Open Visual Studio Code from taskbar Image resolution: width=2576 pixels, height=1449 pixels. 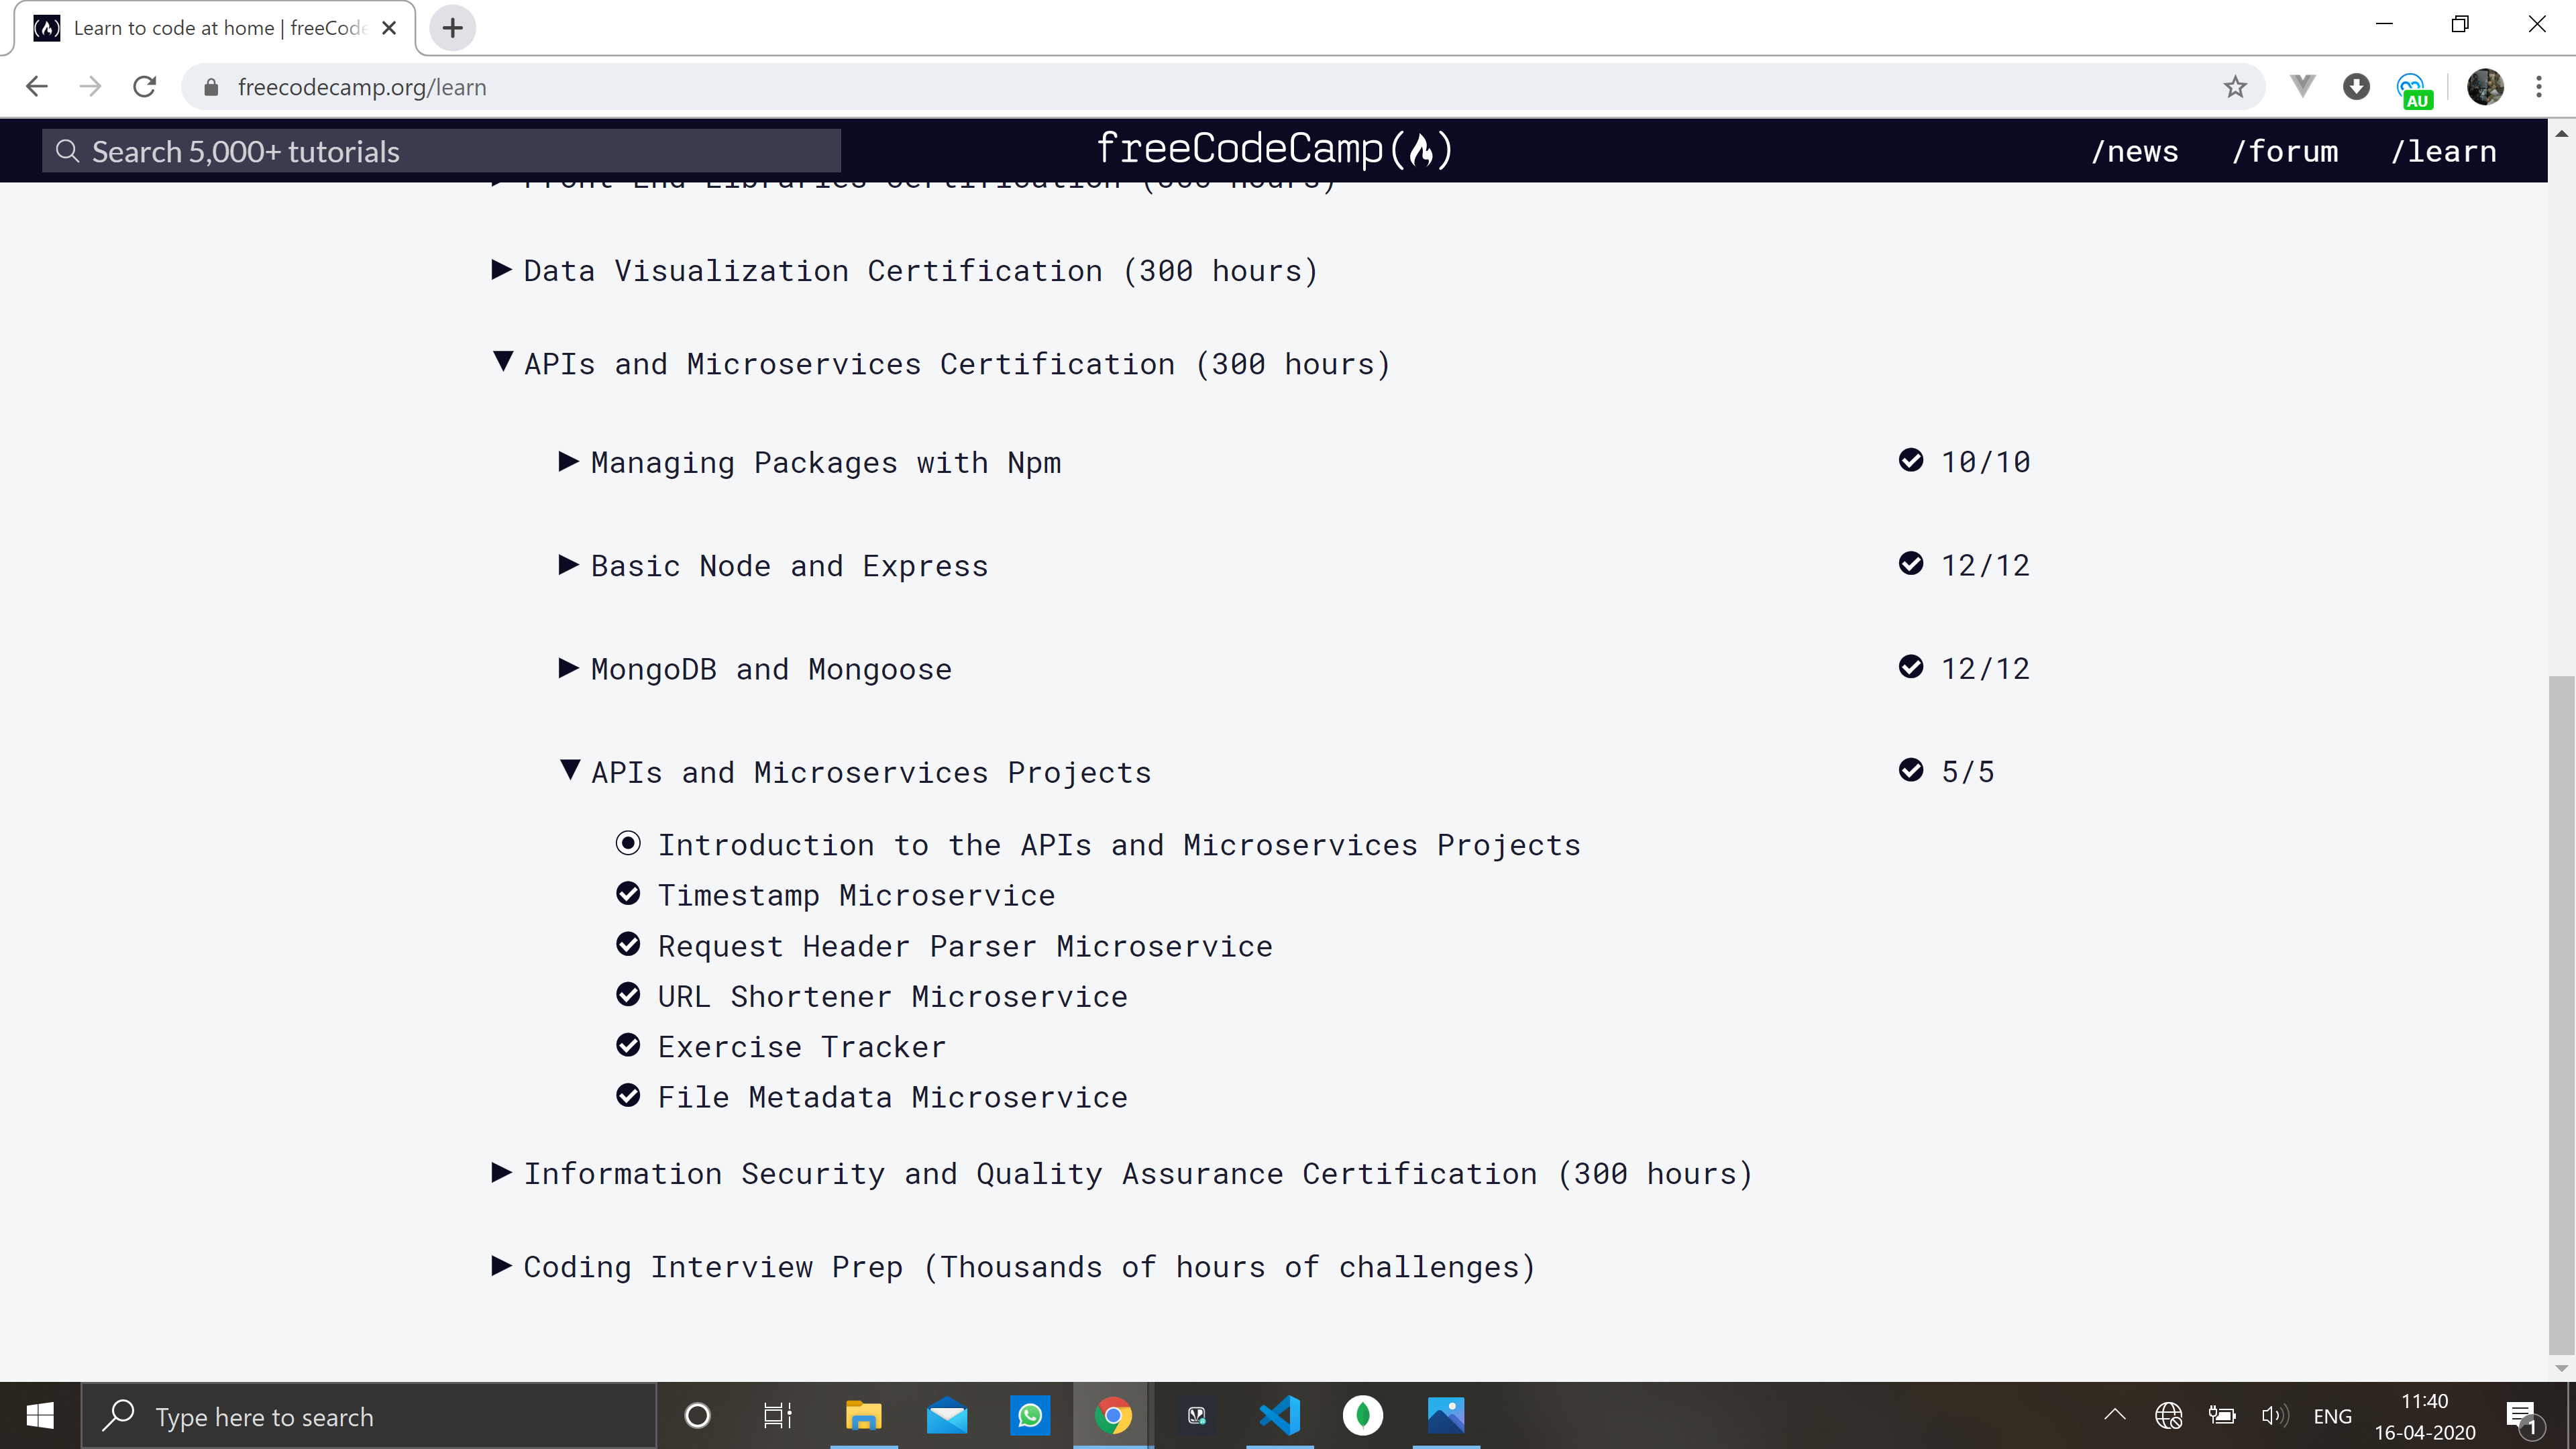[1279, 1415]
